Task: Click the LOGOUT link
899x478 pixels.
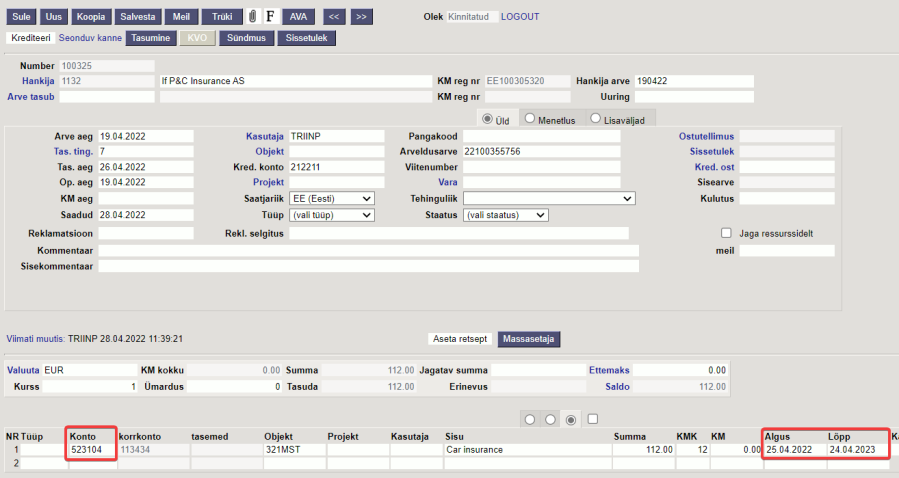Action: pos(520,17)
